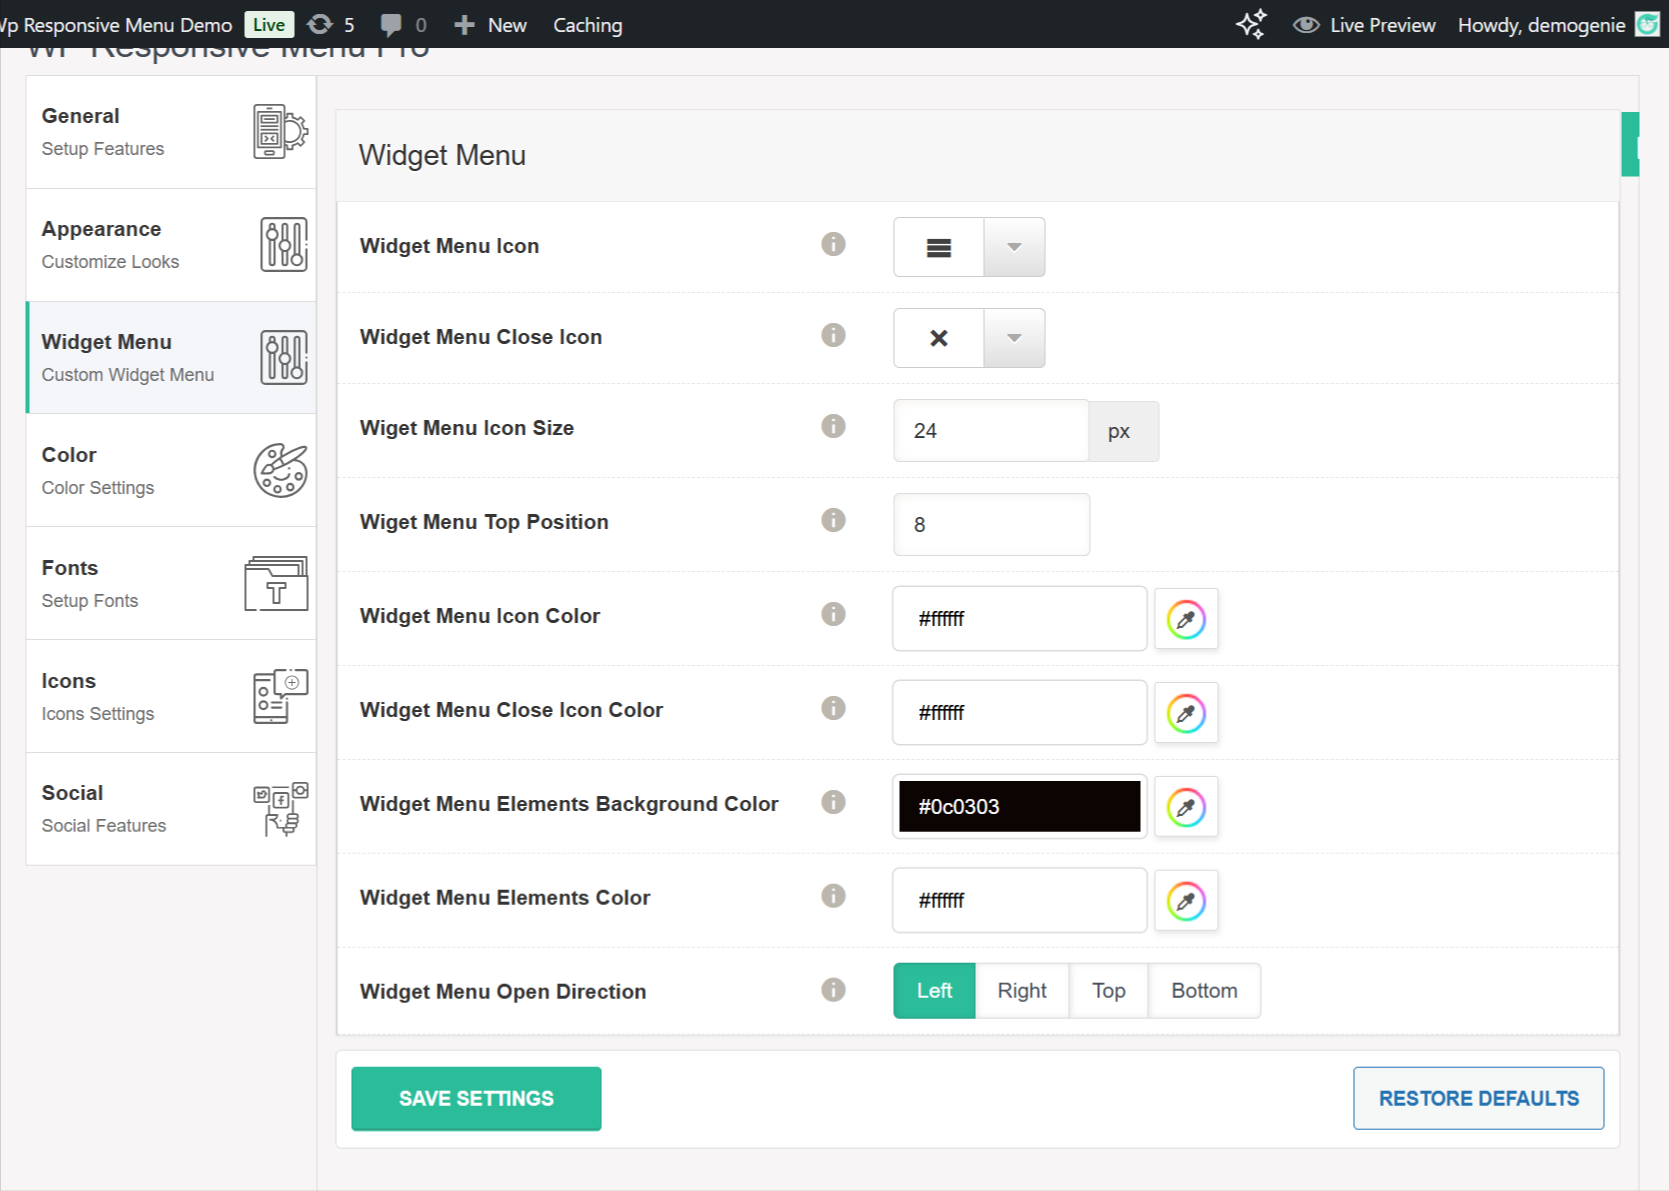Screen dimensions: 1669x1191
Task: Click the sparkle AI icon in admin bar
Action: (x=1251, y=24)
